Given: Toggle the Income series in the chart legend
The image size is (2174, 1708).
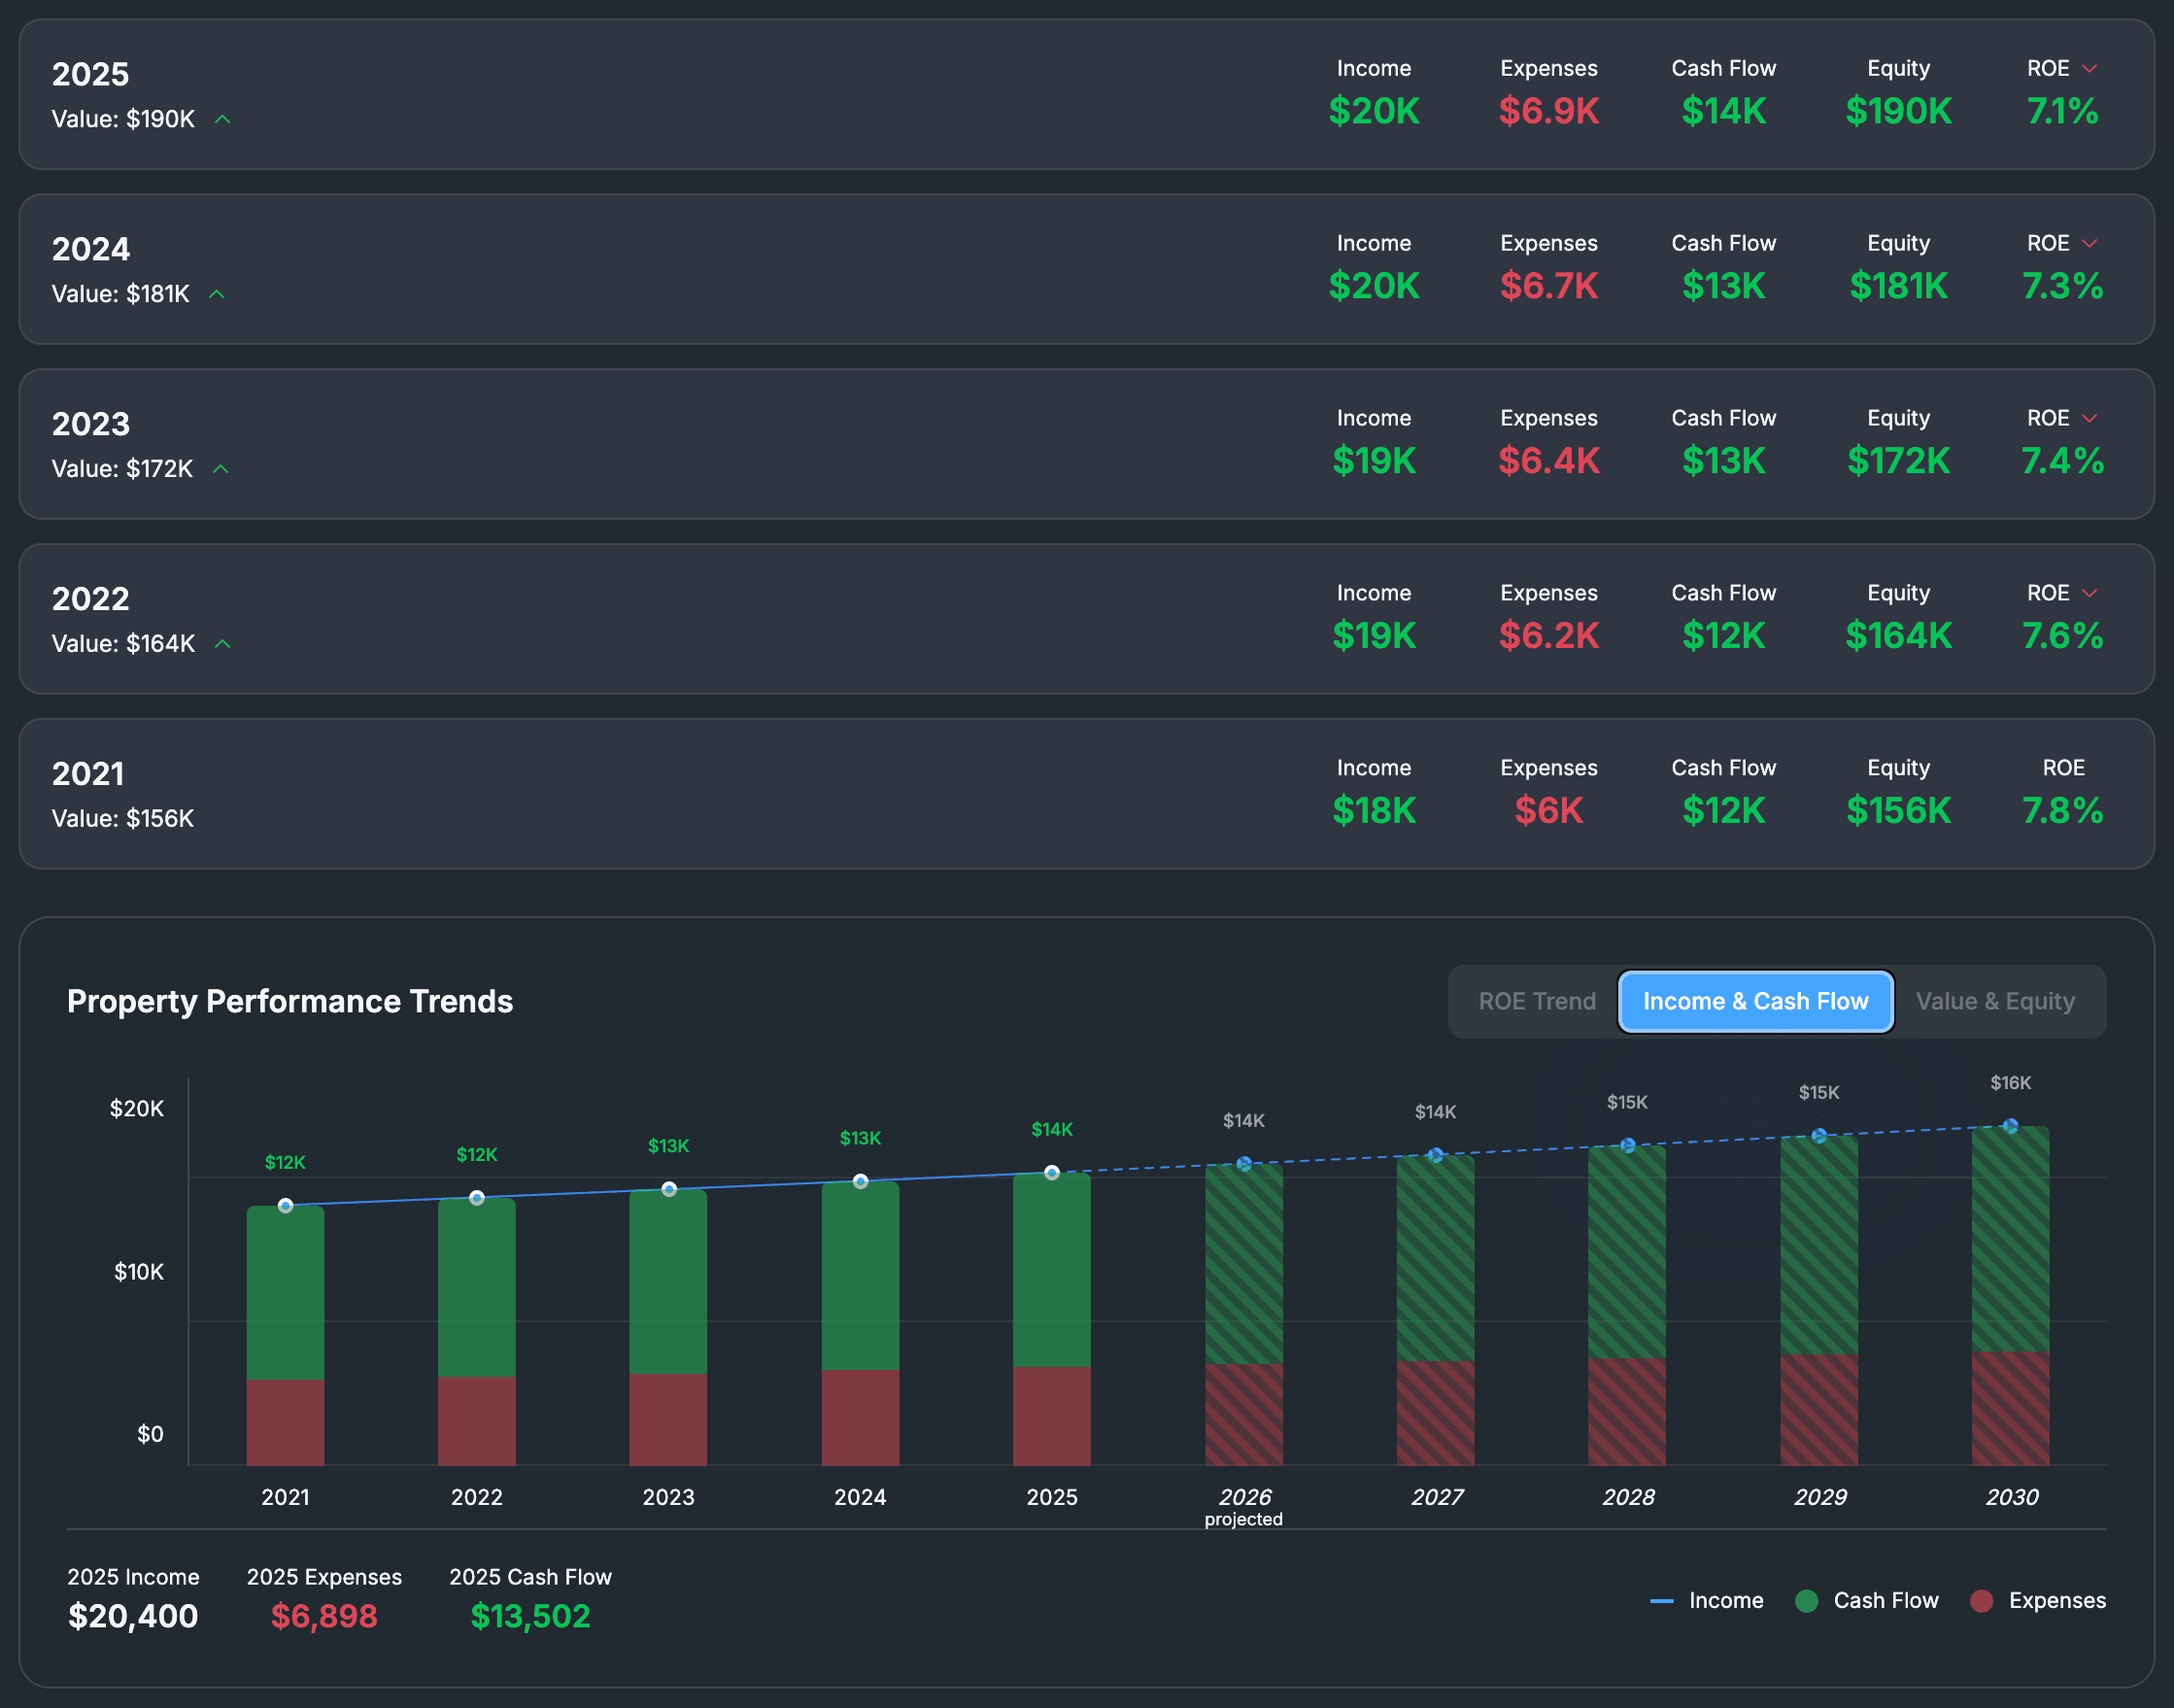Looking at the screenshot, I should (x=1706, y=1601).
